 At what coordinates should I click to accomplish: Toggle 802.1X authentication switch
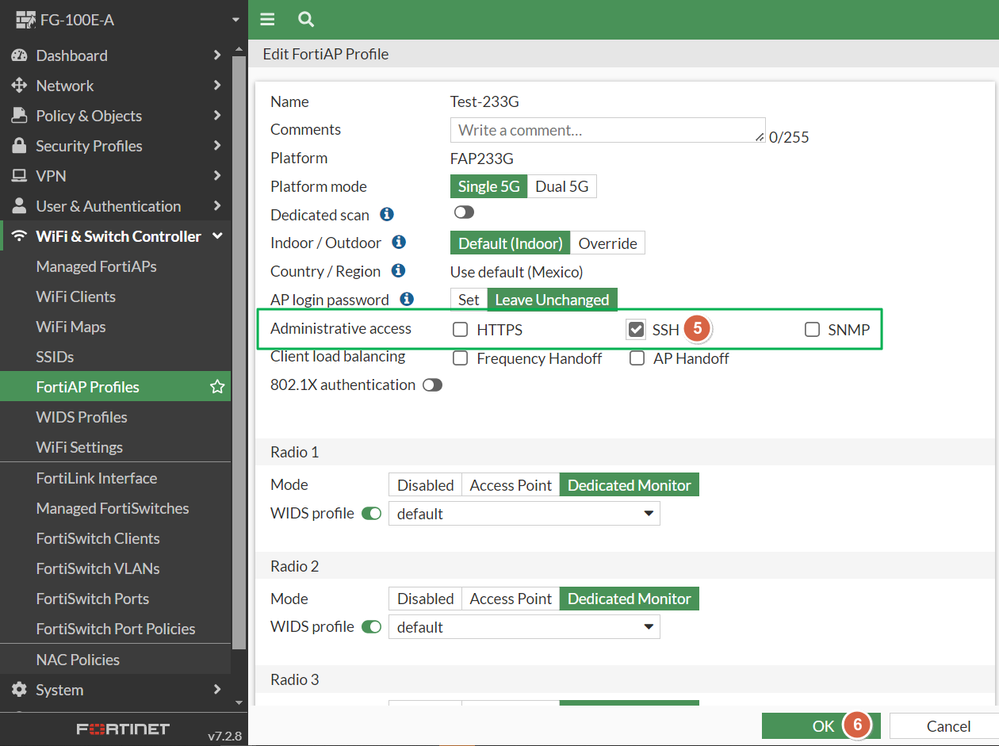coord(433,385)
